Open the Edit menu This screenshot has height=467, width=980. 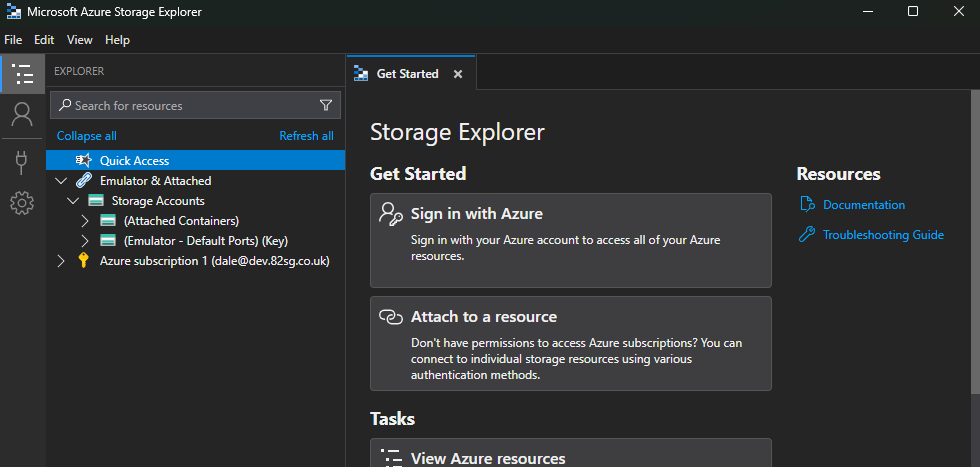pyautogui.click(x=44, y=40)
